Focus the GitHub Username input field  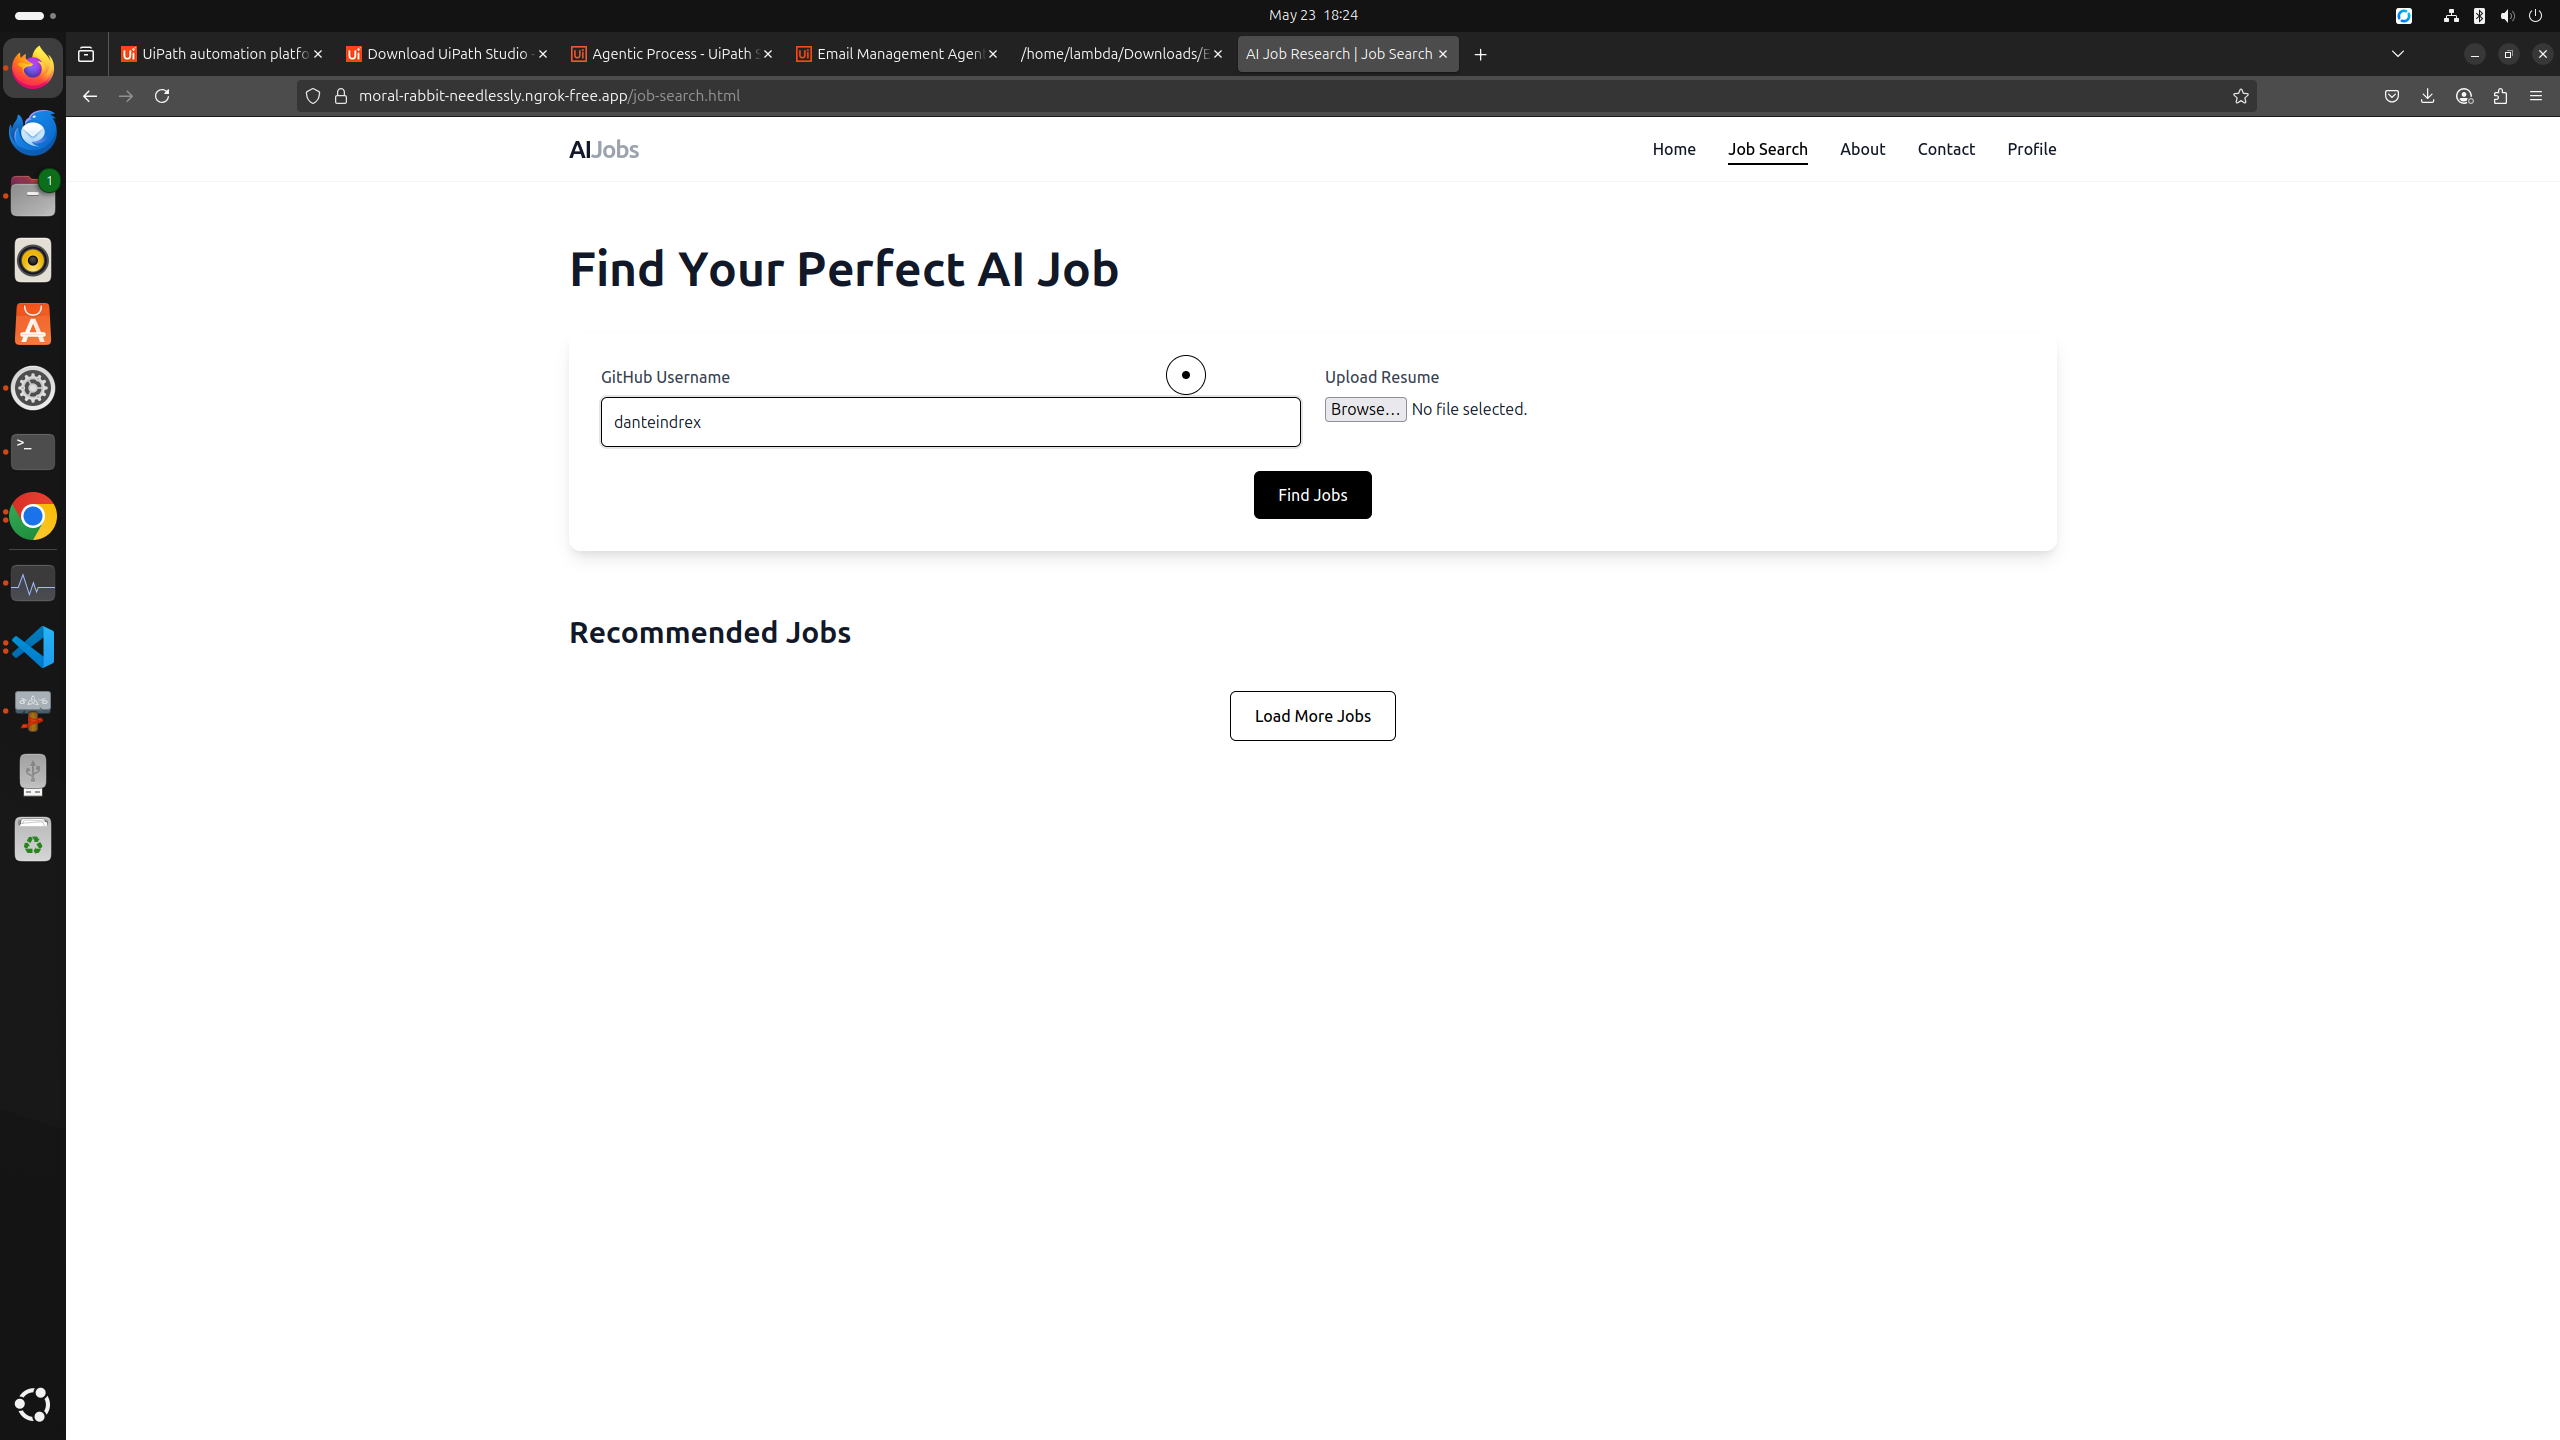click(x=950, y=422)
